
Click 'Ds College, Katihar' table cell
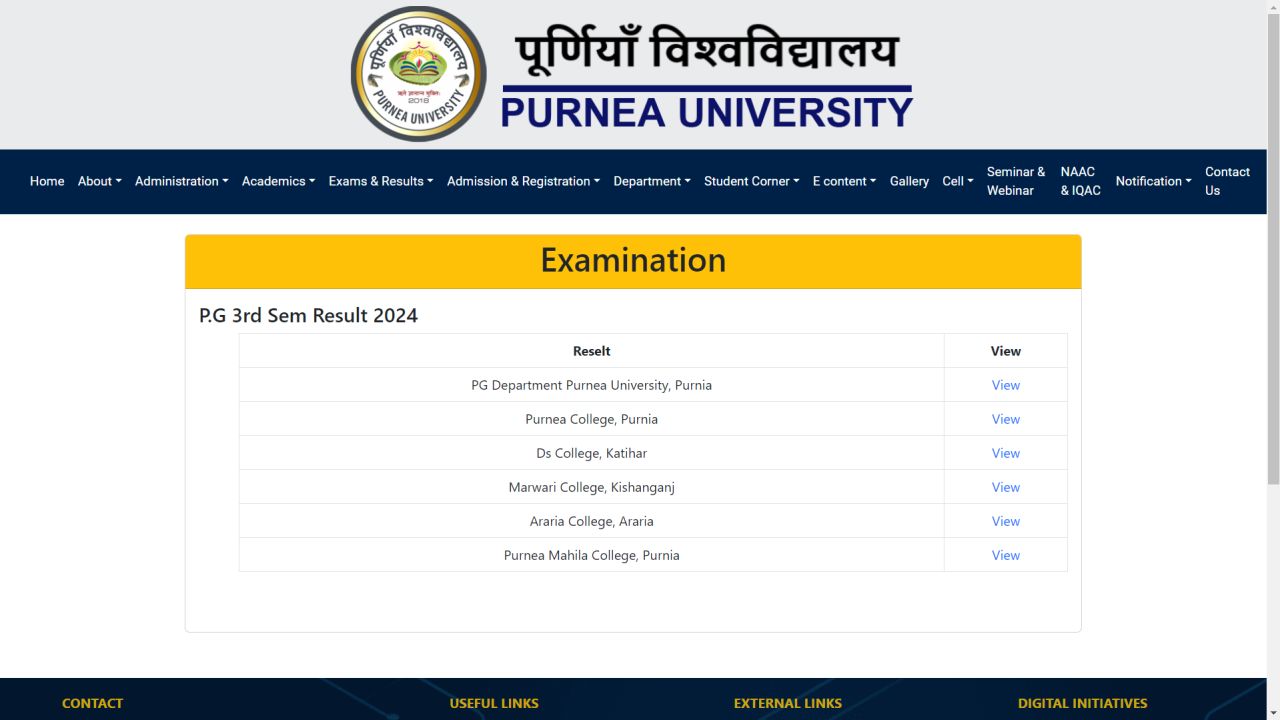(x=592, y=453)
